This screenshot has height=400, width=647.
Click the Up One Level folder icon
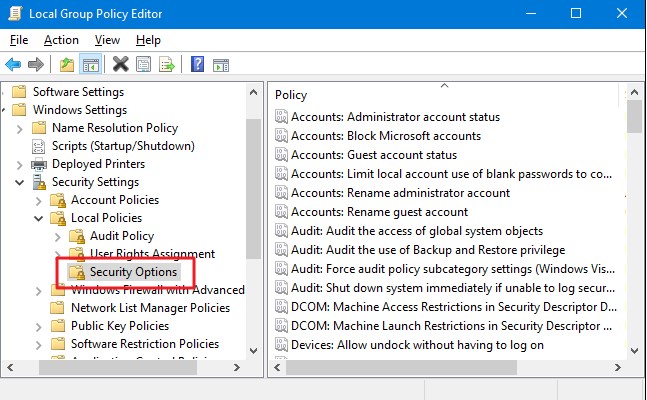click(x=66, y=64)
